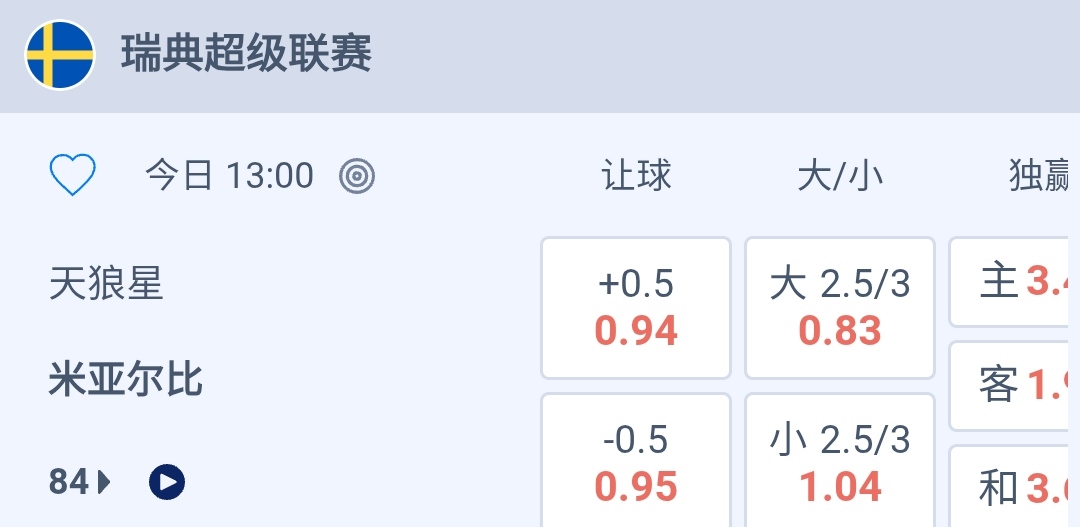Open the 米亚尔比 team name
Viewport: 1080px width, 527px height.
click(126, 380)
